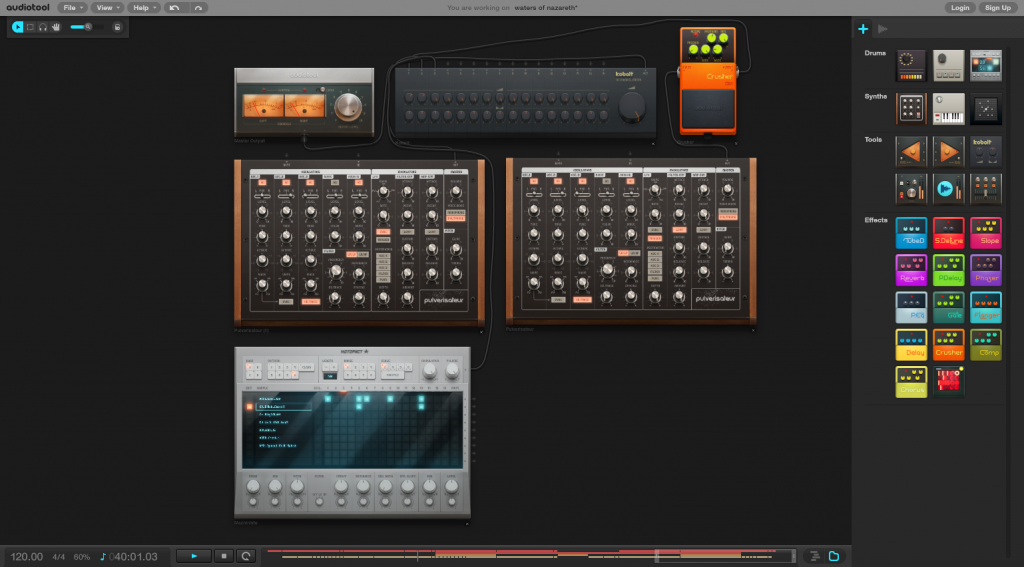Image resolution: width=1024 pixels, height=567 pixels.
Task: Add the S.Detune effect pedal
Action: [948, 233]
